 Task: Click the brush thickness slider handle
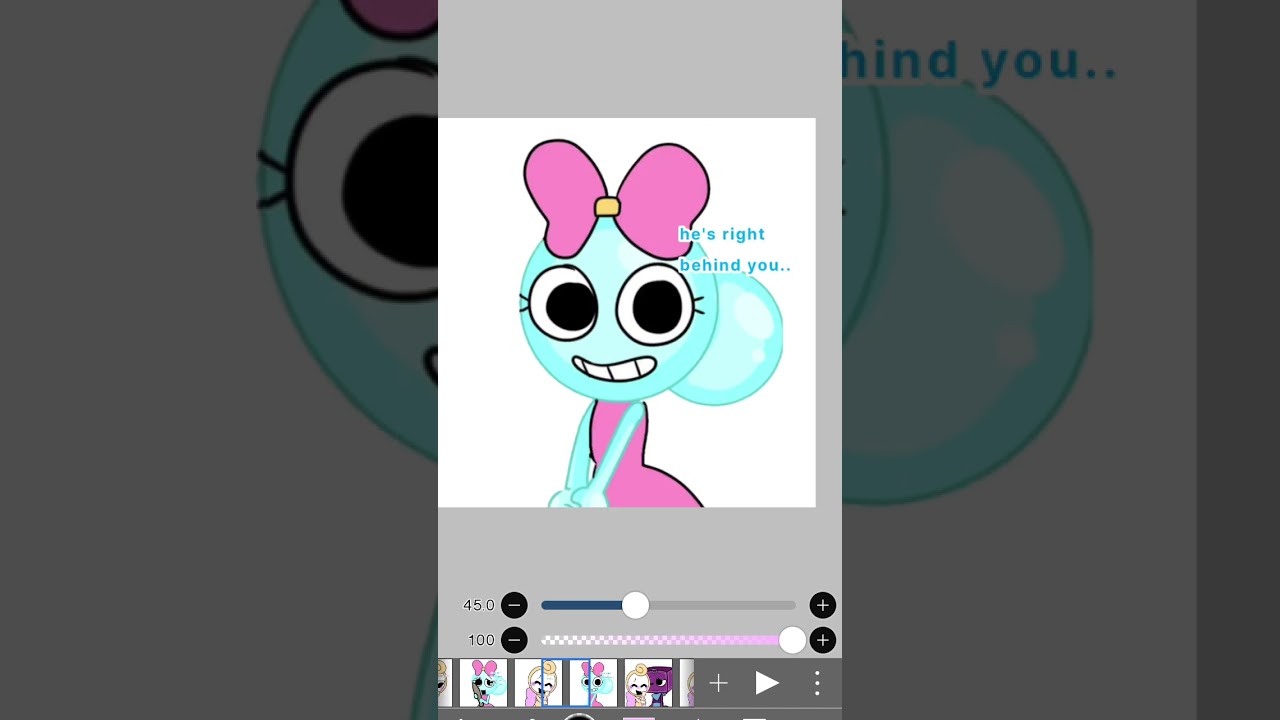coord(635,605)
